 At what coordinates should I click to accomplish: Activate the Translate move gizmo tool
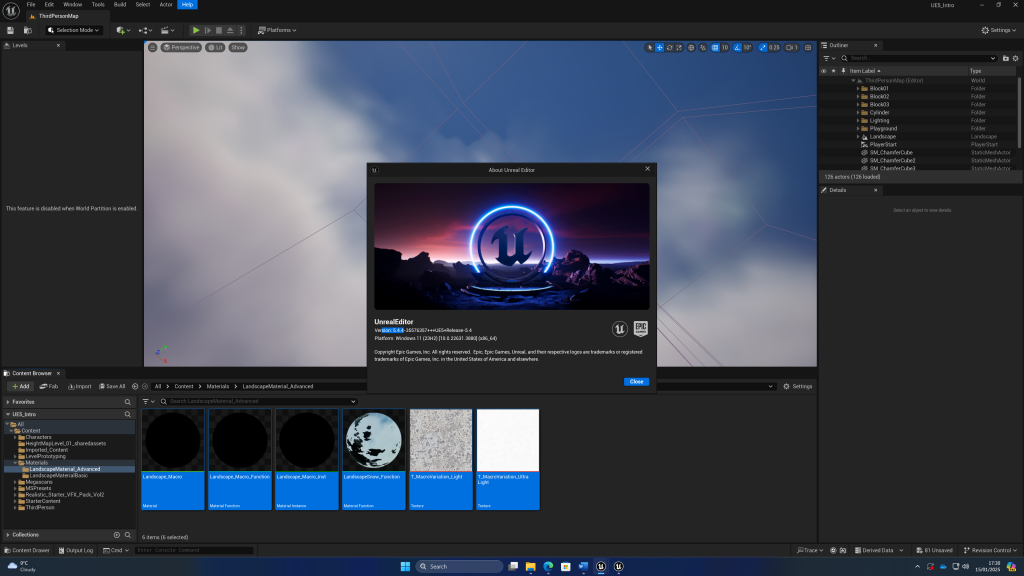pos(660,48)
